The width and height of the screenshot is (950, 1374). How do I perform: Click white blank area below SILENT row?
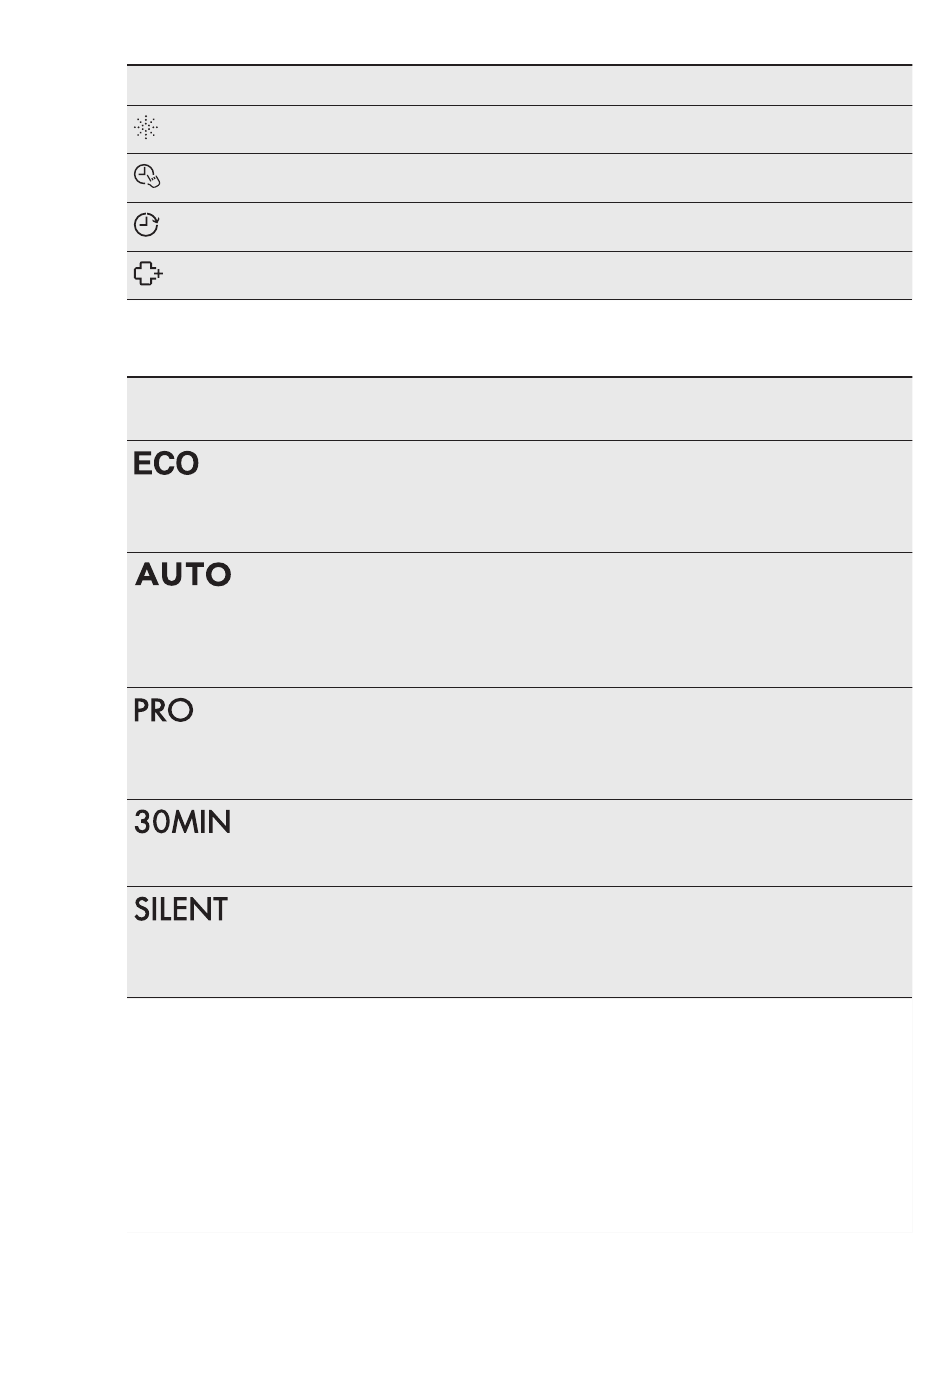pos(519,1115)
